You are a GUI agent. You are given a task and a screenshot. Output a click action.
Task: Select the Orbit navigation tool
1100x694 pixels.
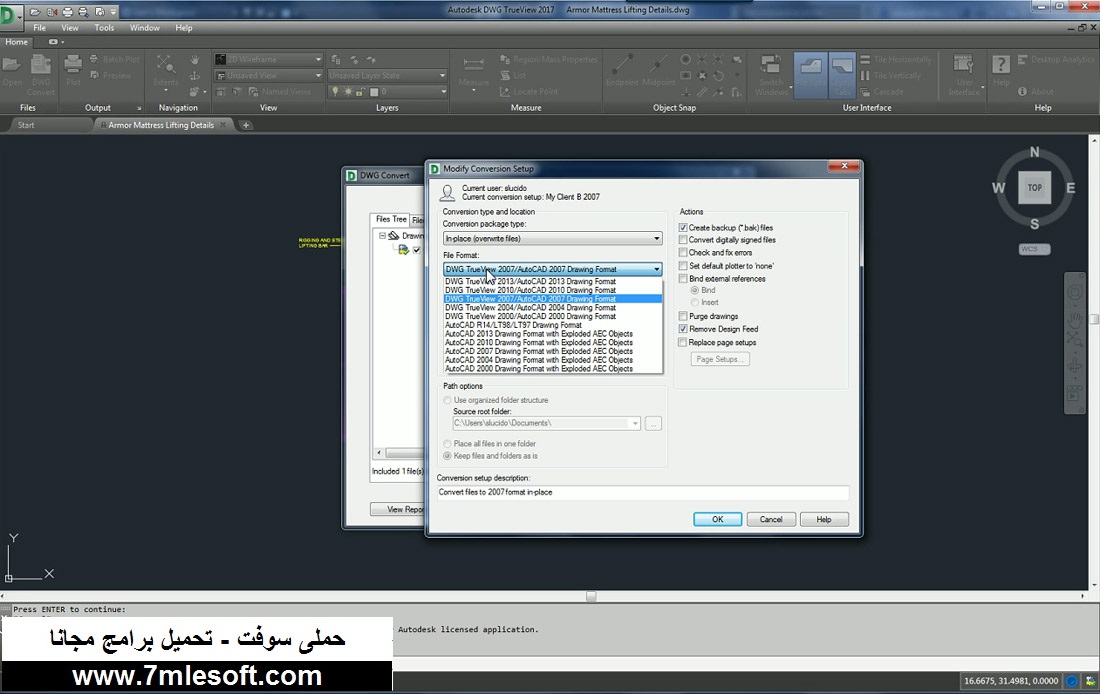[x=195, y=76]
